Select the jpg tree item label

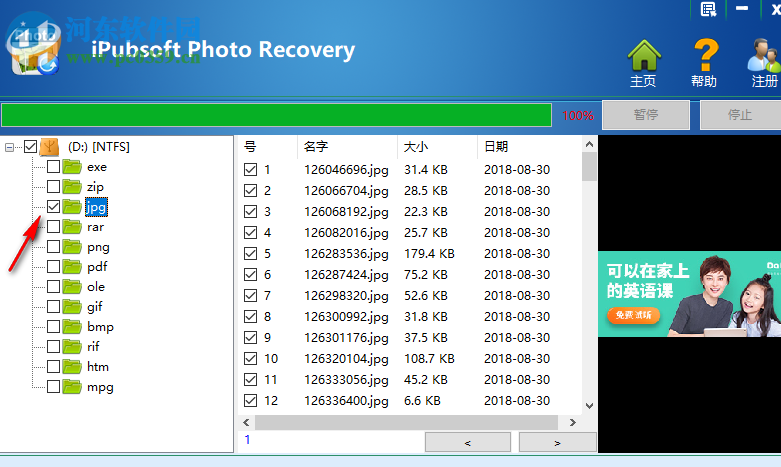point(96,207)
